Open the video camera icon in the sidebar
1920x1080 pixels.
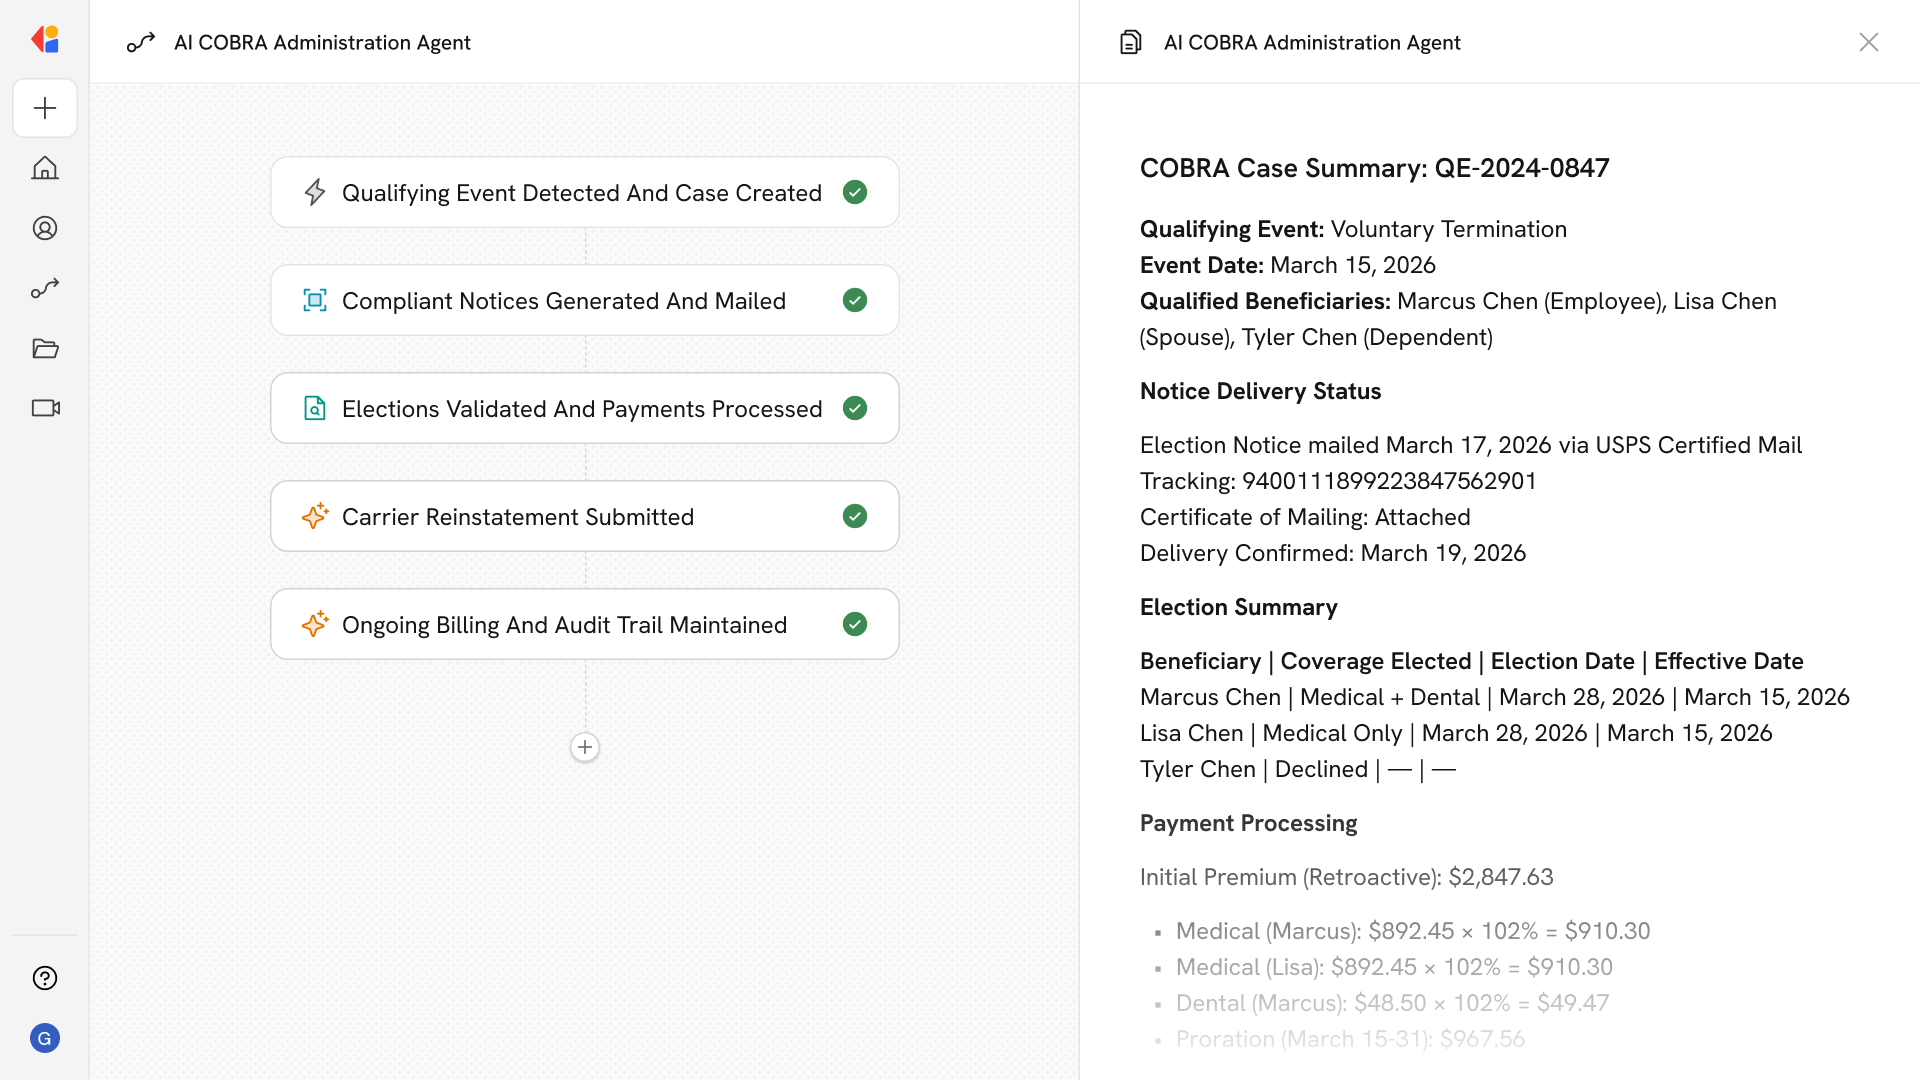[45, 408]
